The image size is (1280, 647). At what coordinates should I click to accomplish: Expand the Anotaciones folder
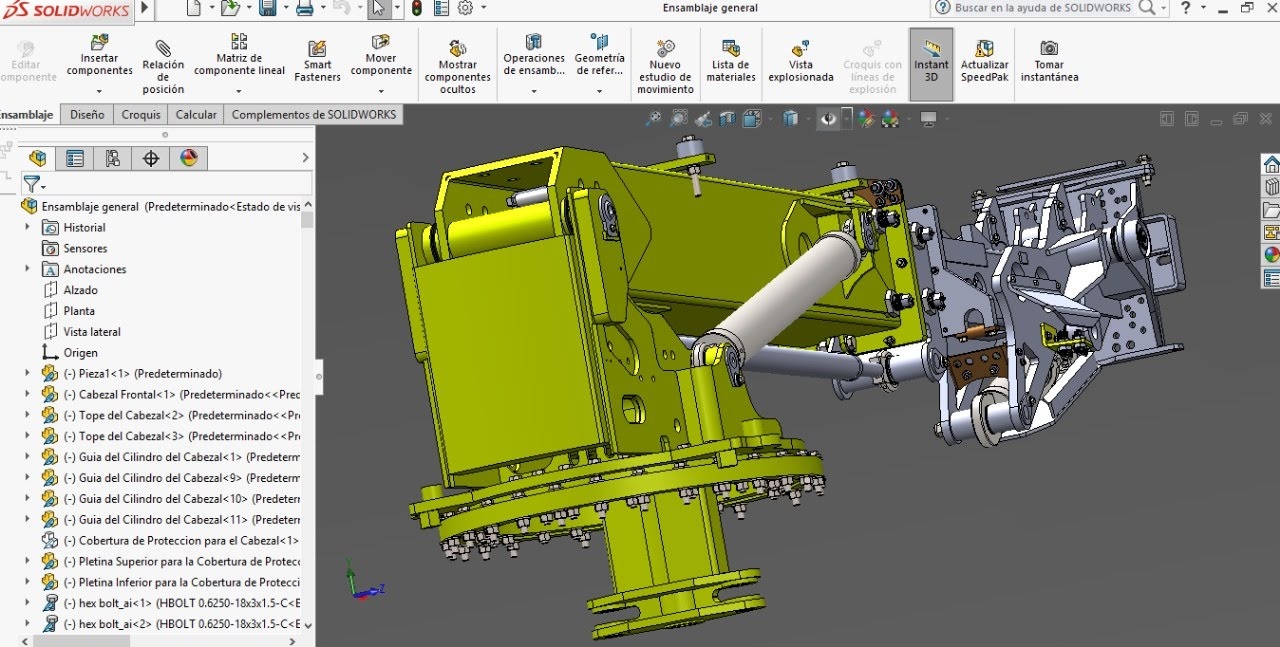pos(28,269)
